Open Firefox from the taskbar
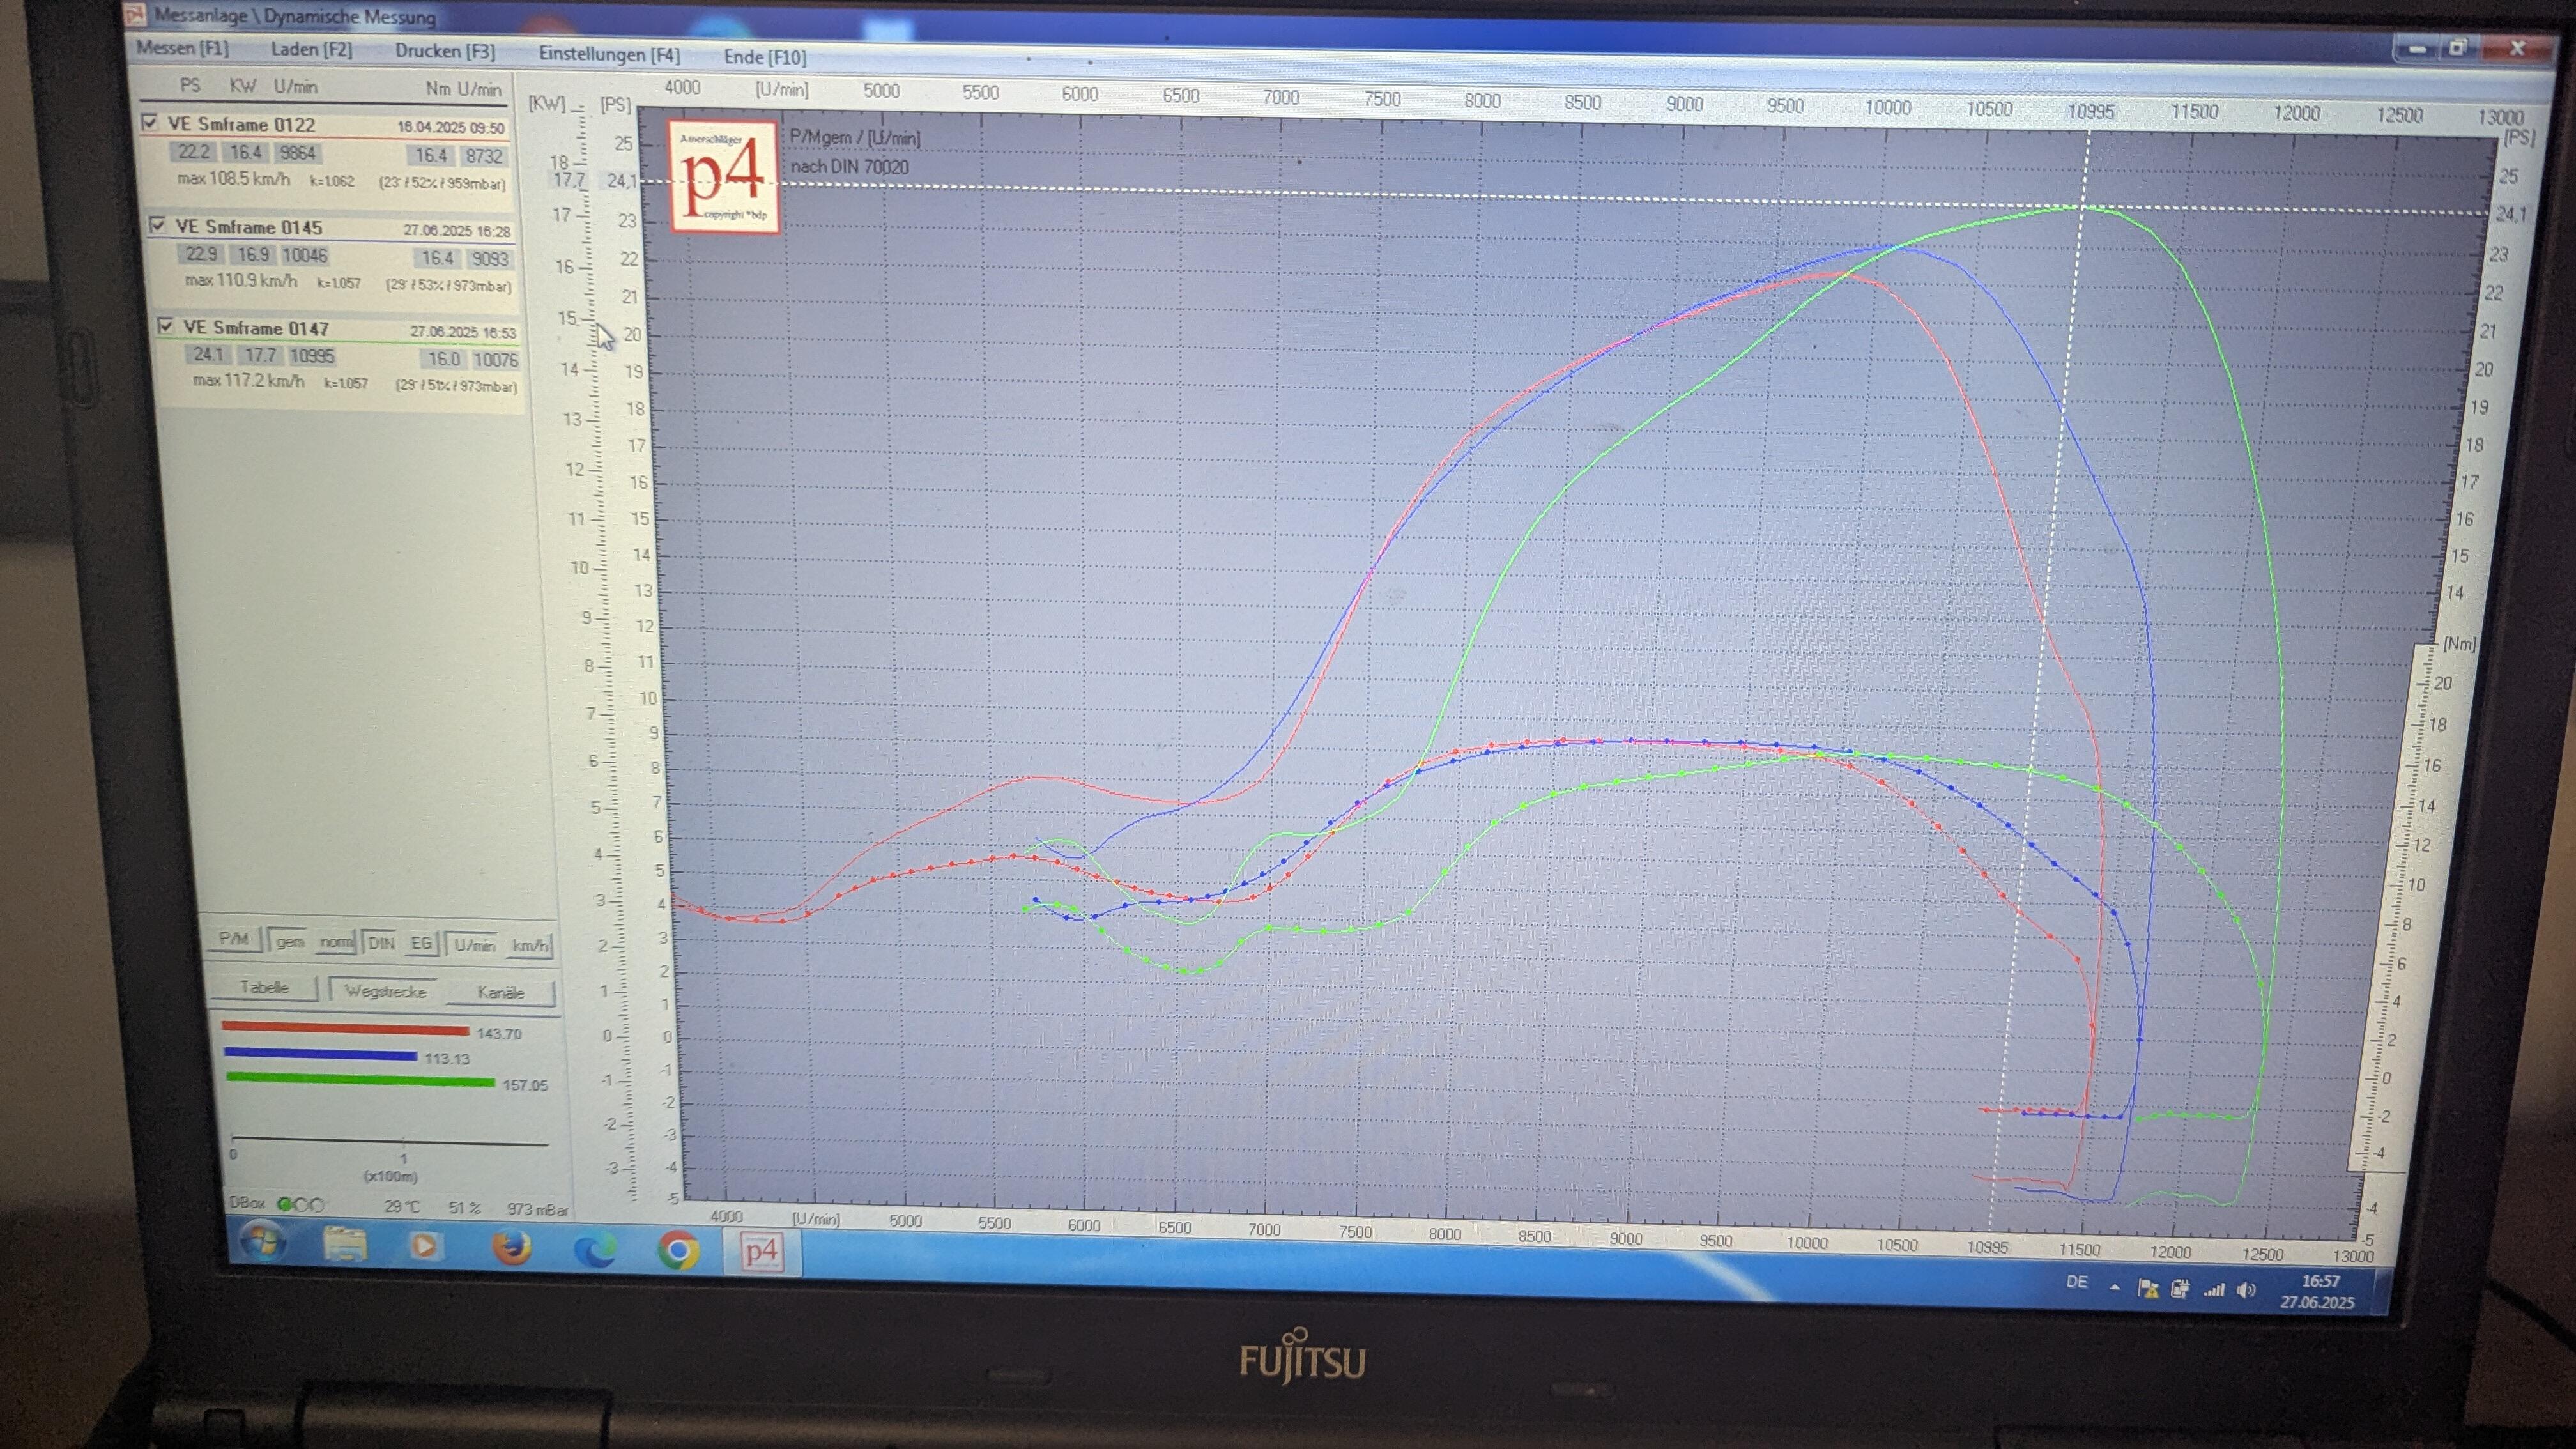The image size is (2576, 1449). (511, 1248)
